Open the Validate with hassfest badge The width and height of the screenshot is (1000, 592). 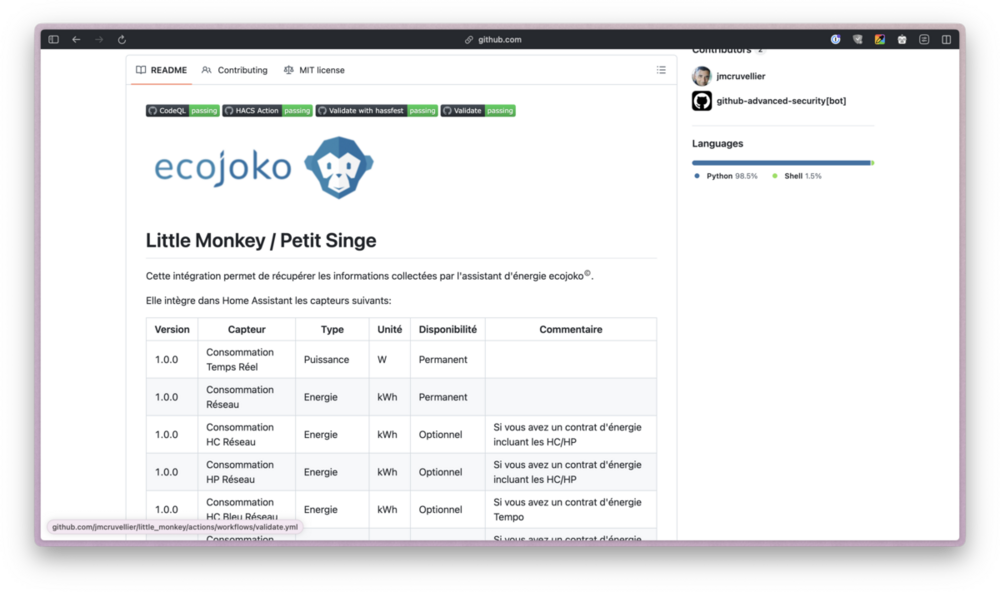(376, 110)
